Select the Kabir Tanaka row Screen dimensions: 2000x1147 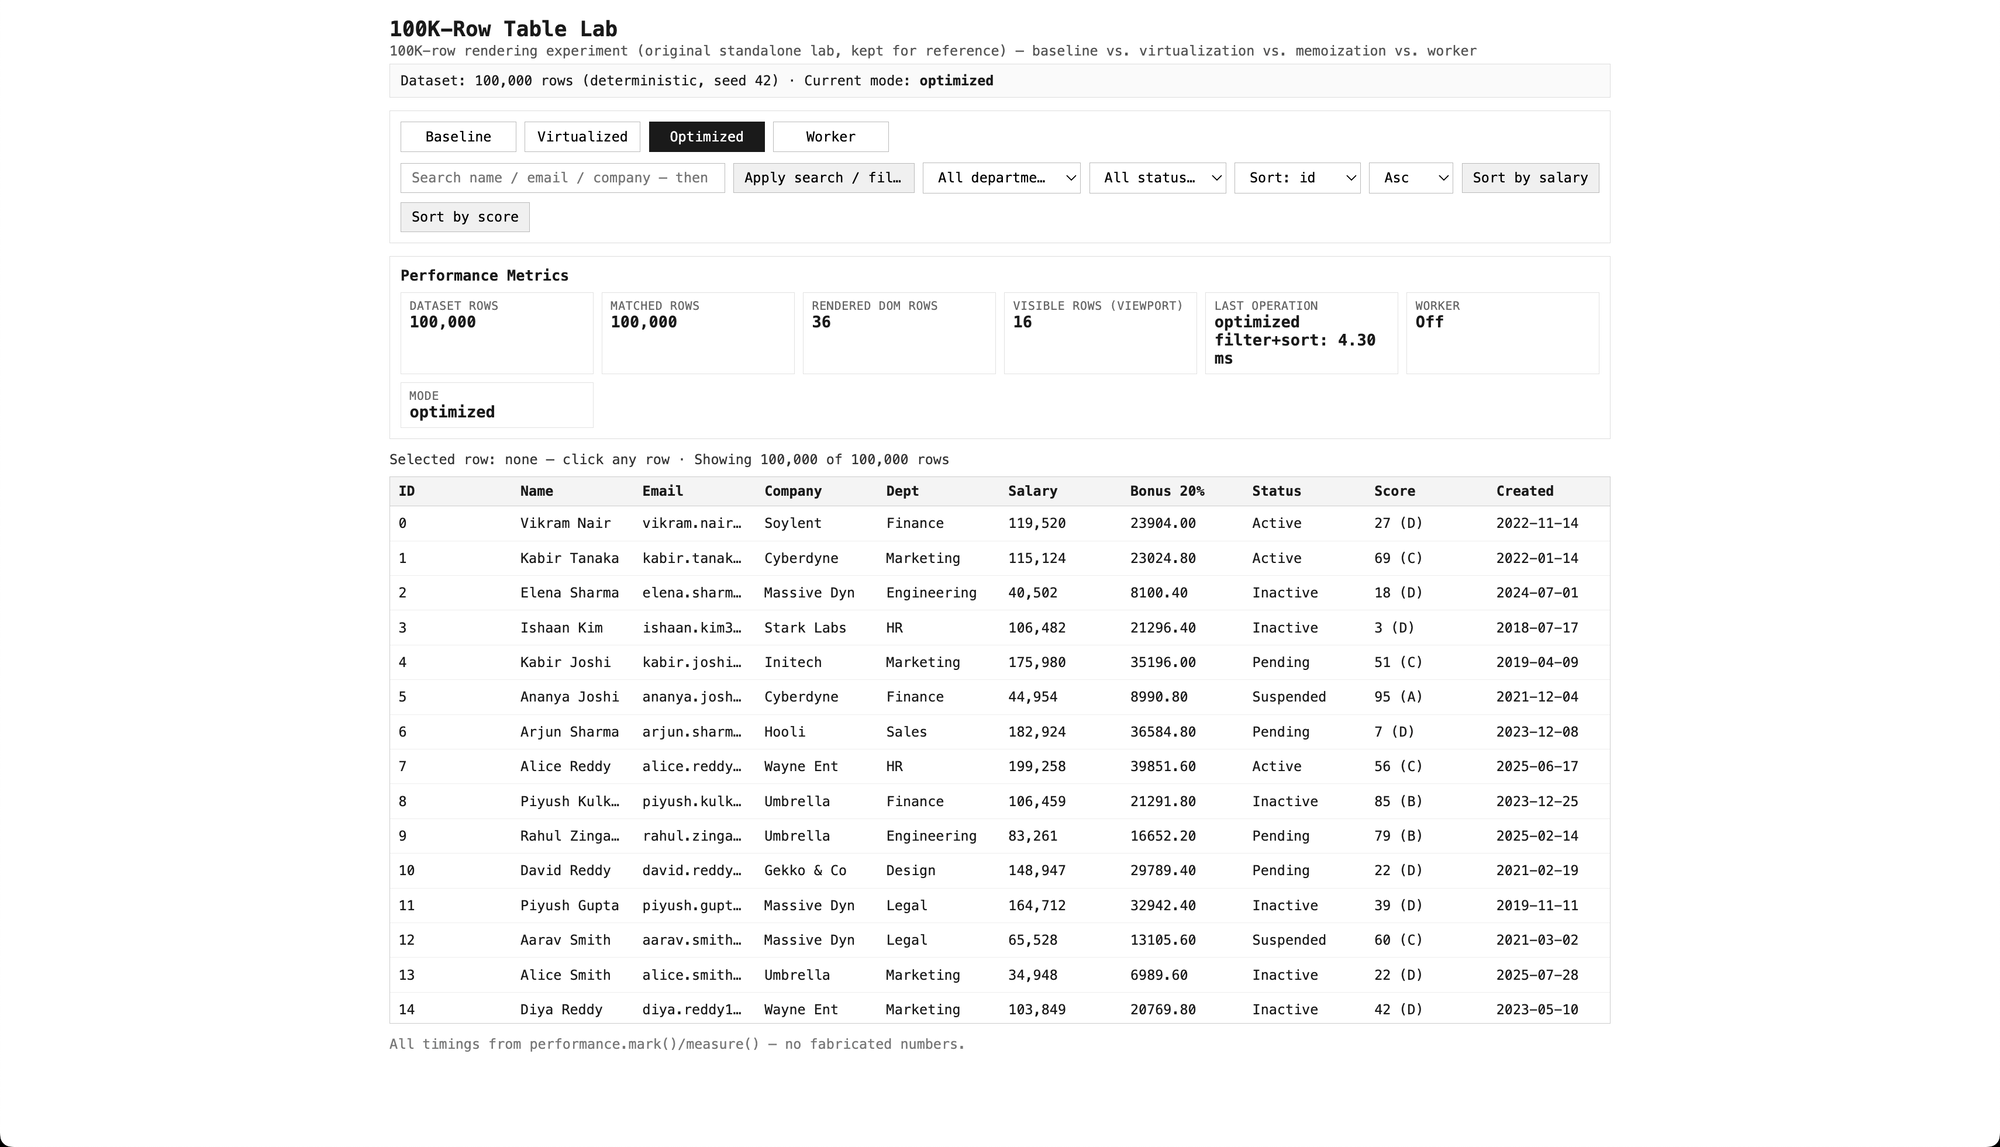point(1000,558)
